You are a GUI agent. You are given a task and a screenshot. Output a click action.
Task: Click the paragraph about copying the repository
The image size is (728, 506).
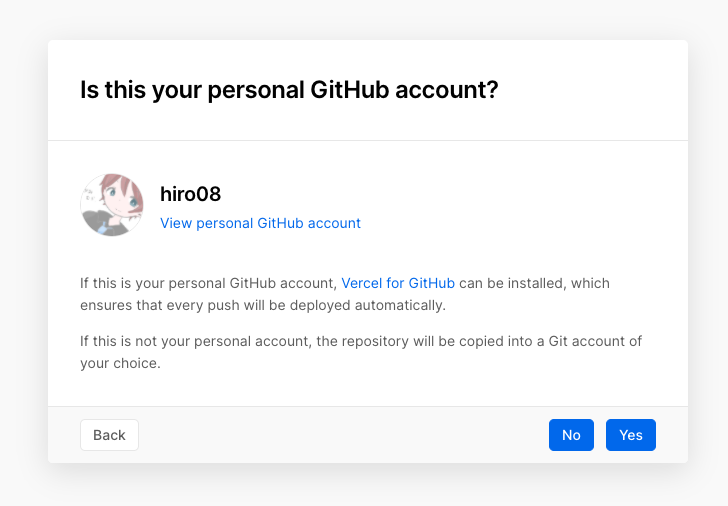(360, 352)
